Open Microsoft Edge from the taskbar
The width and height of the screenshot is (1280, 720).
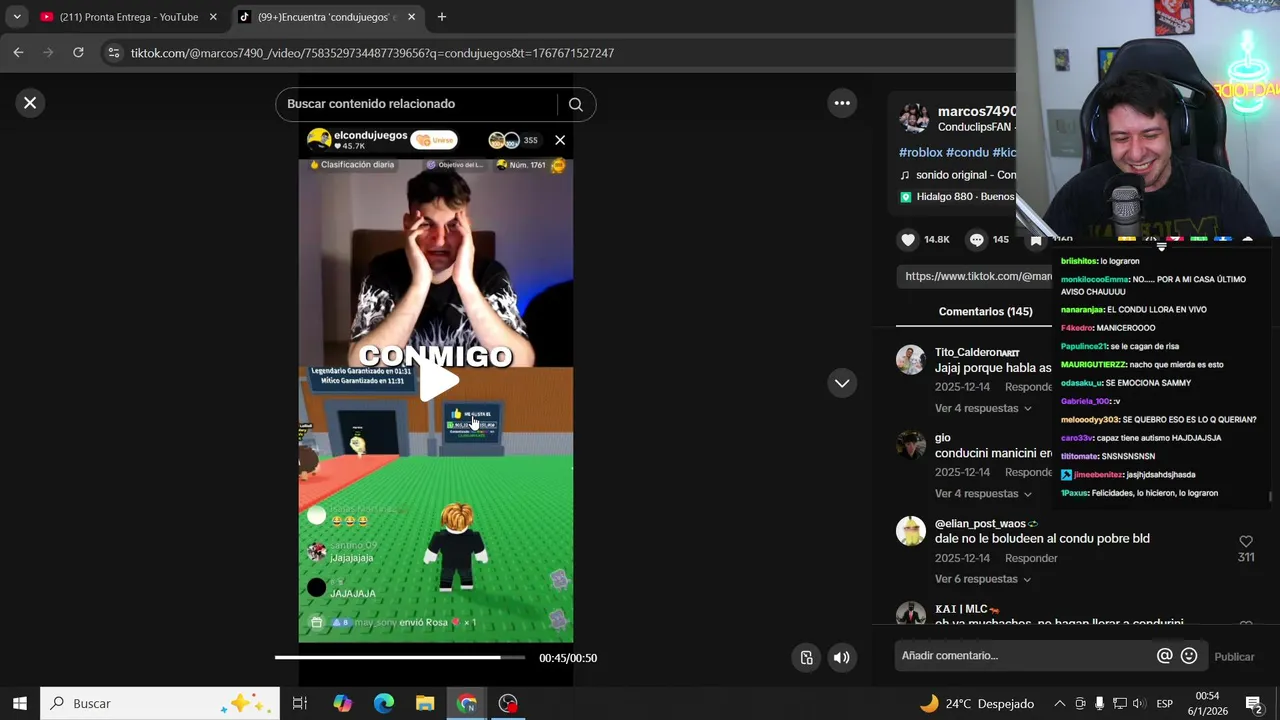(384, 703)
